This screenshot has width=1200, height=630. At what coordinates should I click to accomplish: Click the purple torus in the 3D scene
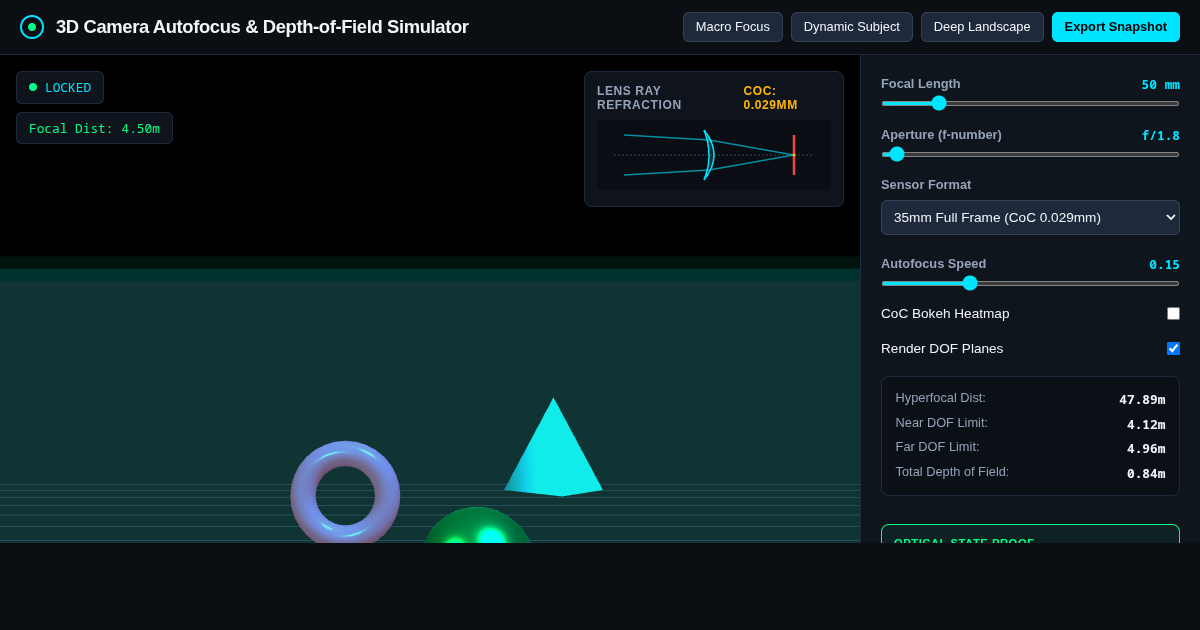345,494
